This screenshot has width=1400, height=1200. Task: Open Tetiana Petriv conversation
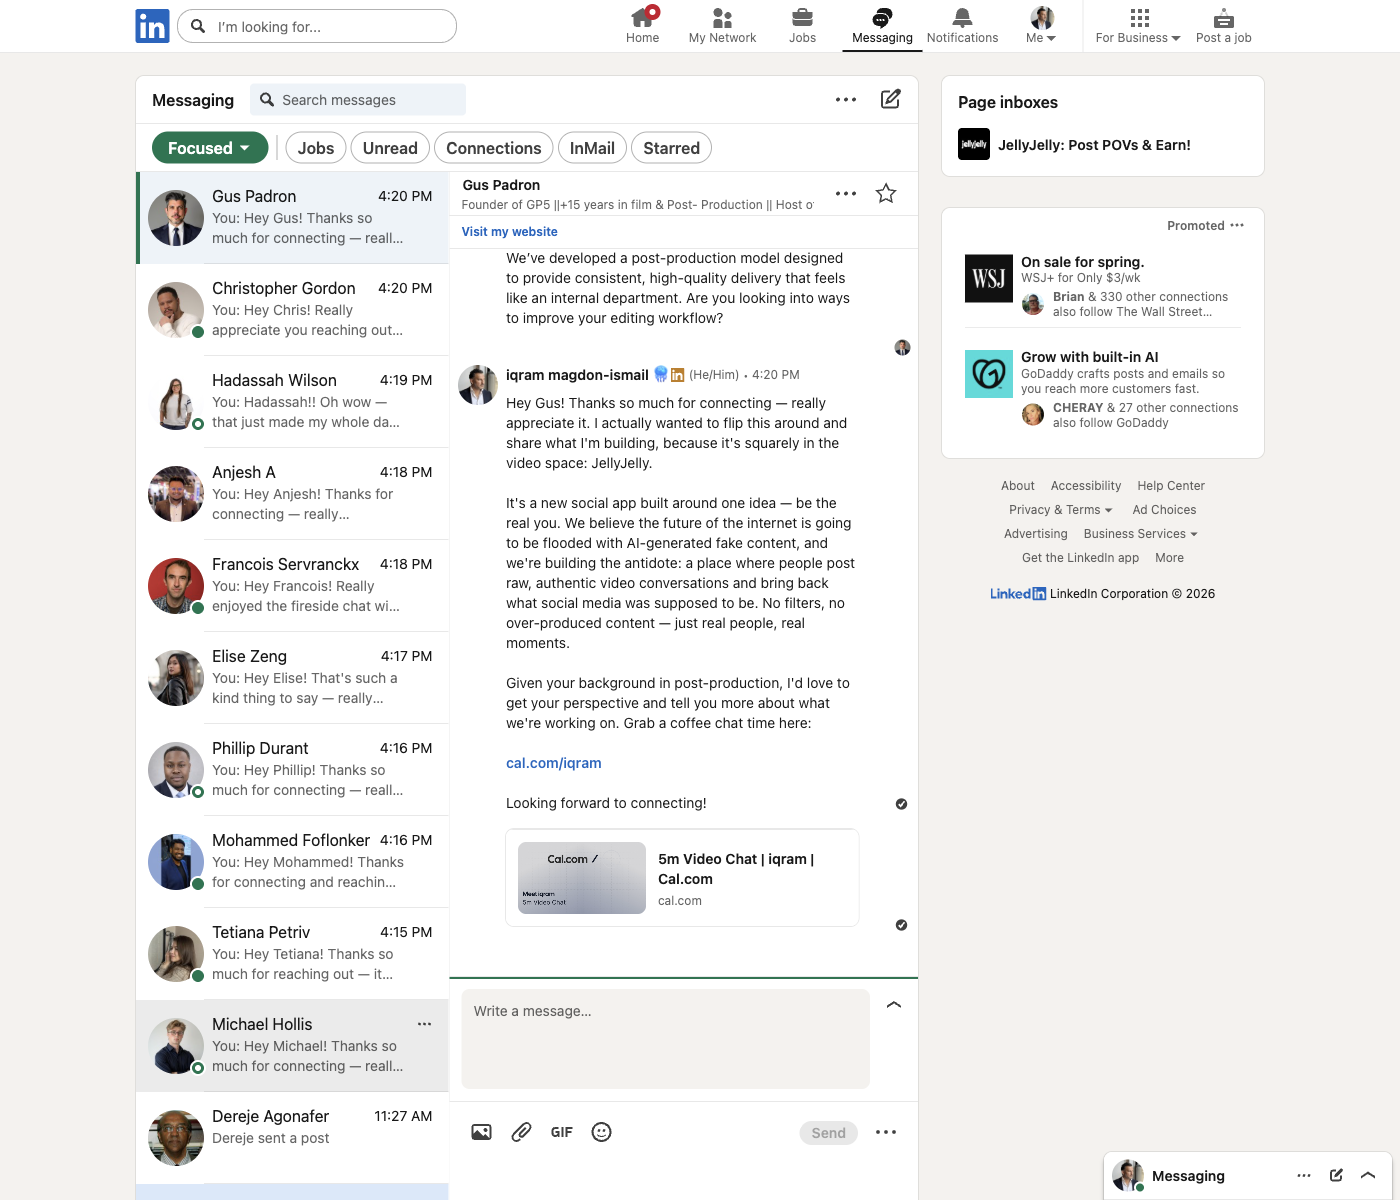coord(292,953)
